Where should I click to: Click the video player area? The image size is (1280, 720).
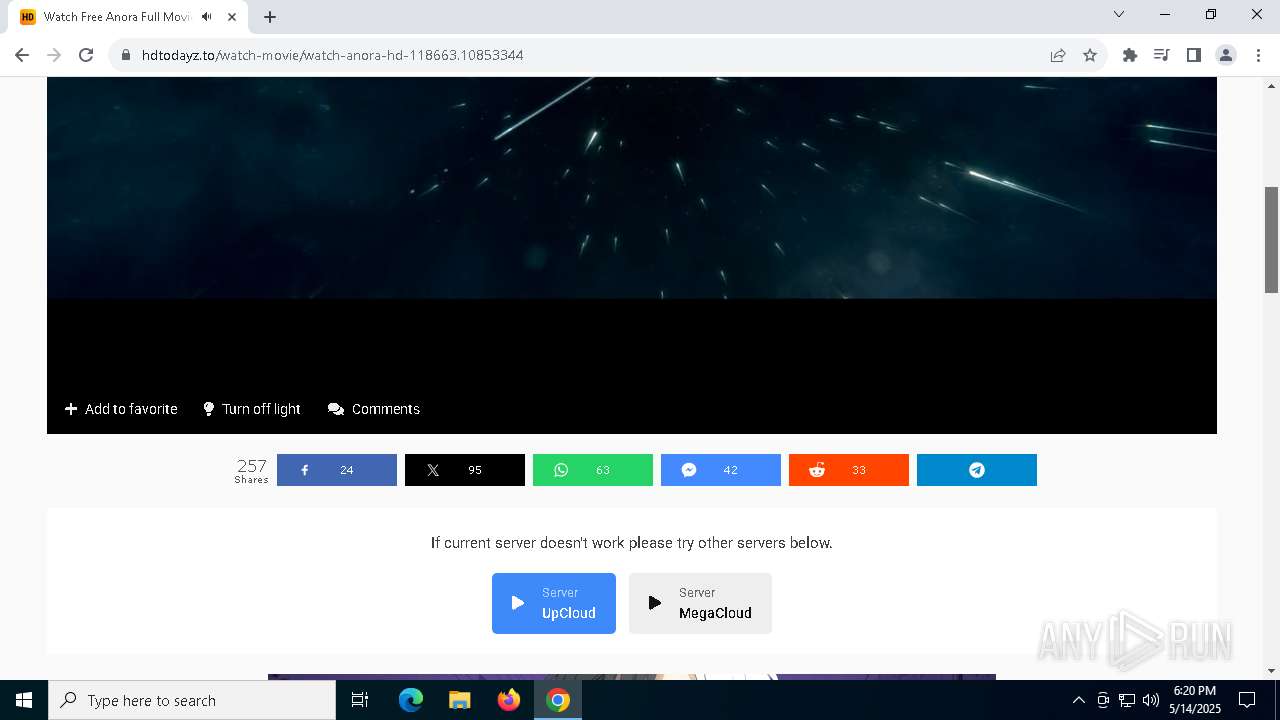[632, 230]
